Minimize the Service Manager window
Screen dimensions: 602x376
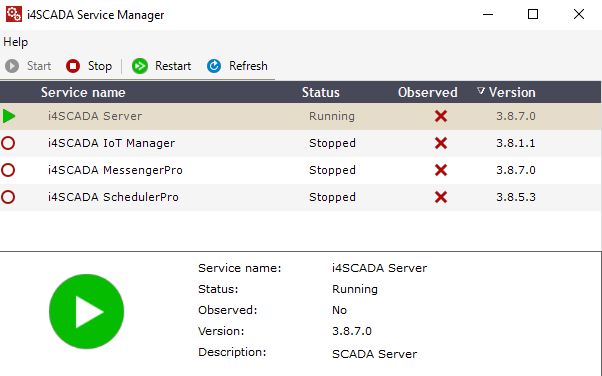(x=488, y=15)
